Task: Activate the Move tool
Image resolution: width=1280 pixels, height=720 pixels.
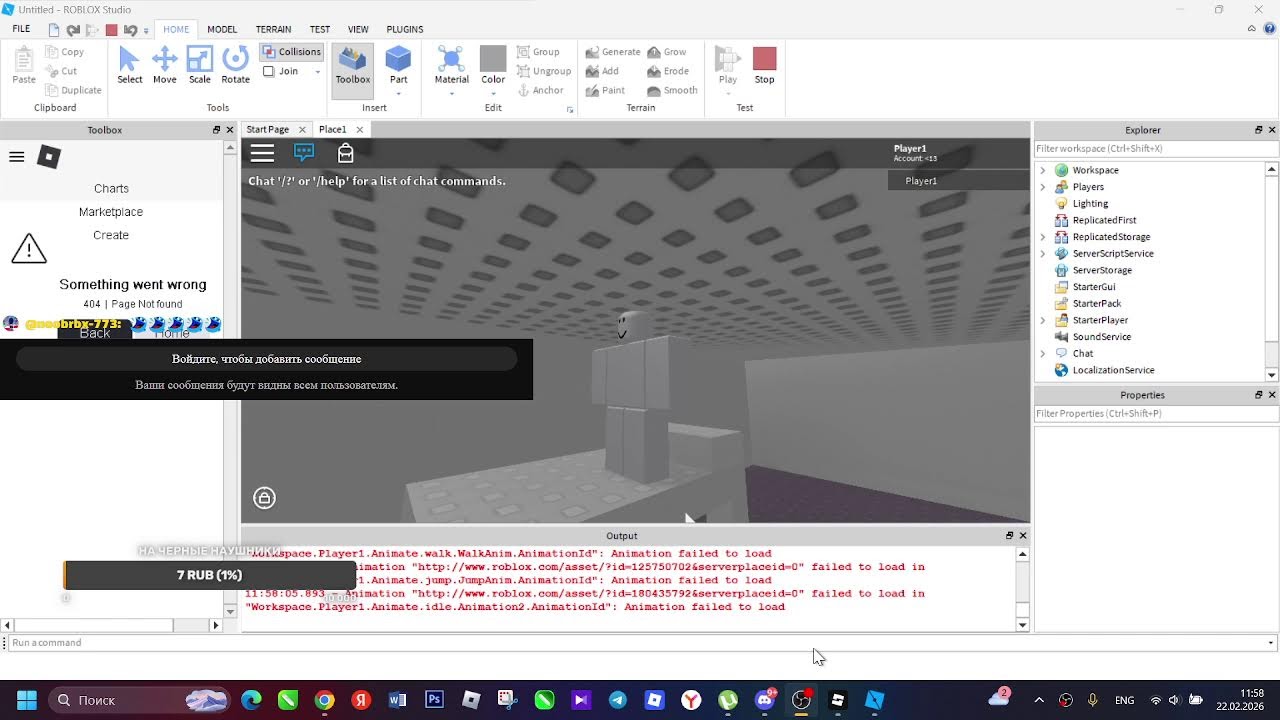Action: coord(164,65)
